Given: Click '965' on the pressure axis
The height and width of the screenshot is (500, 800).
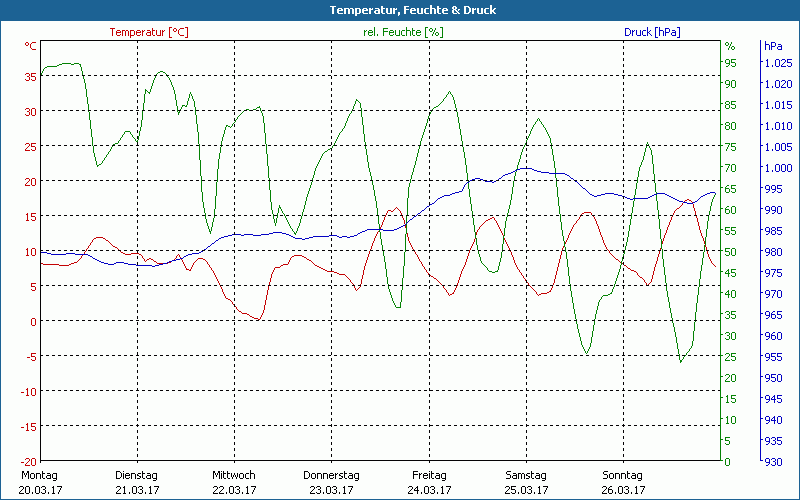Looking at the screenshot, I should tap(773, 315).
